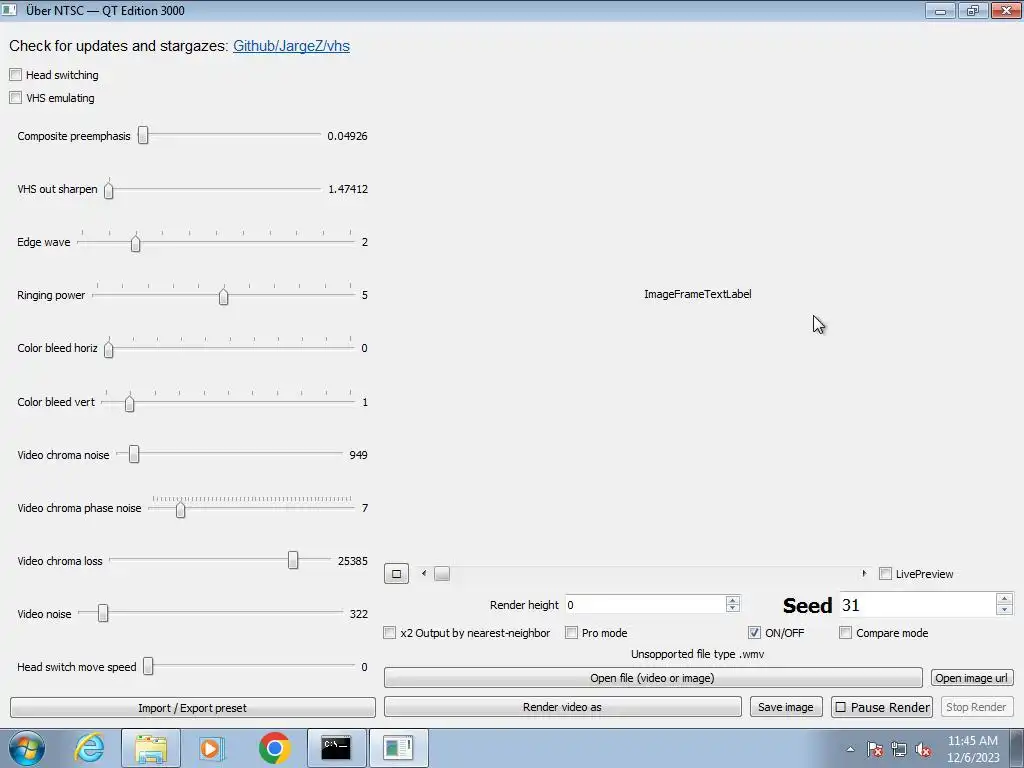The width and height of the screenshot is (1024, 768).
Task: Show hidden system tray icons
Action: pyautogui.click(x=850, y=749)
